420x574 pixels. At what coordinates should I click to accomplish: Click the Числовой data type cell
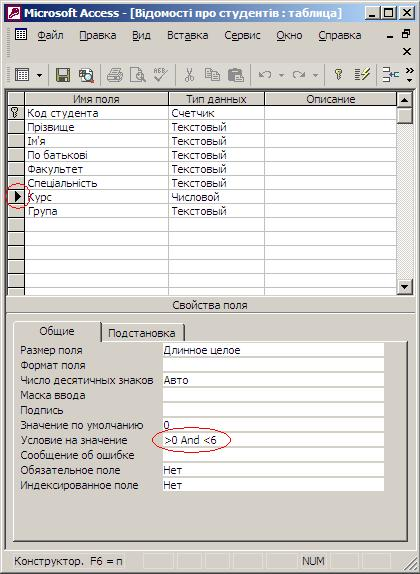click(x=216, y=197)
